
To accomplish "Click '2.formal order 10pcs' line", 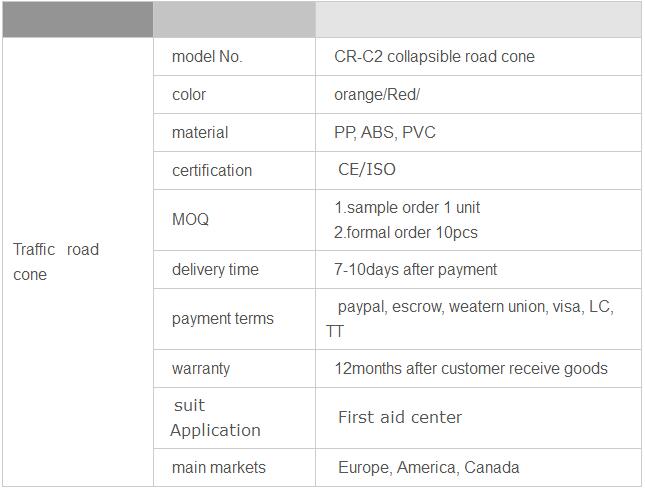I will pos(406,233).
